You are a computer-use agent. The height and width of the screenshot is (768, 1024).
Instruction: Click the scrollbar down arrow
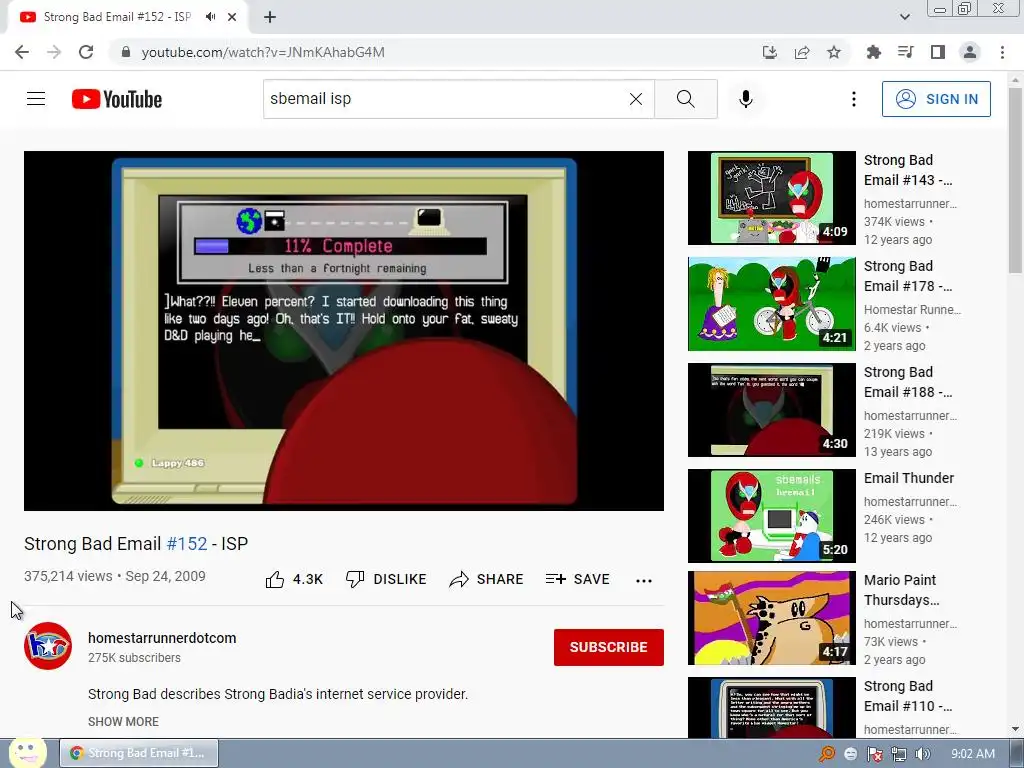click(x=1016, y=729)
